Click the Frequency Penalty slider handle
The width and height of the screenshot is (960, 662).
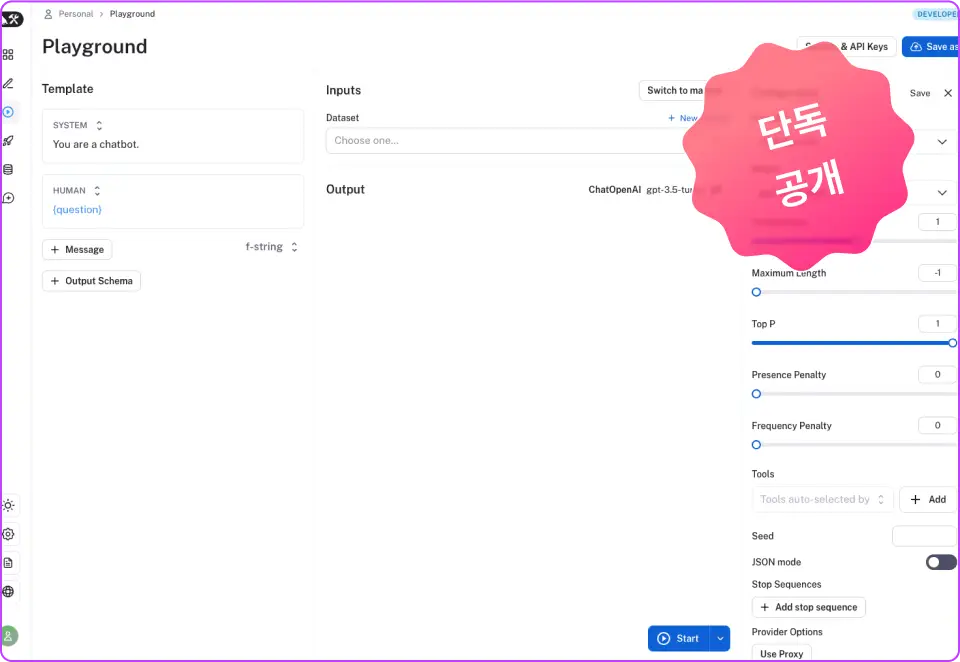click(x=756, y=445)
